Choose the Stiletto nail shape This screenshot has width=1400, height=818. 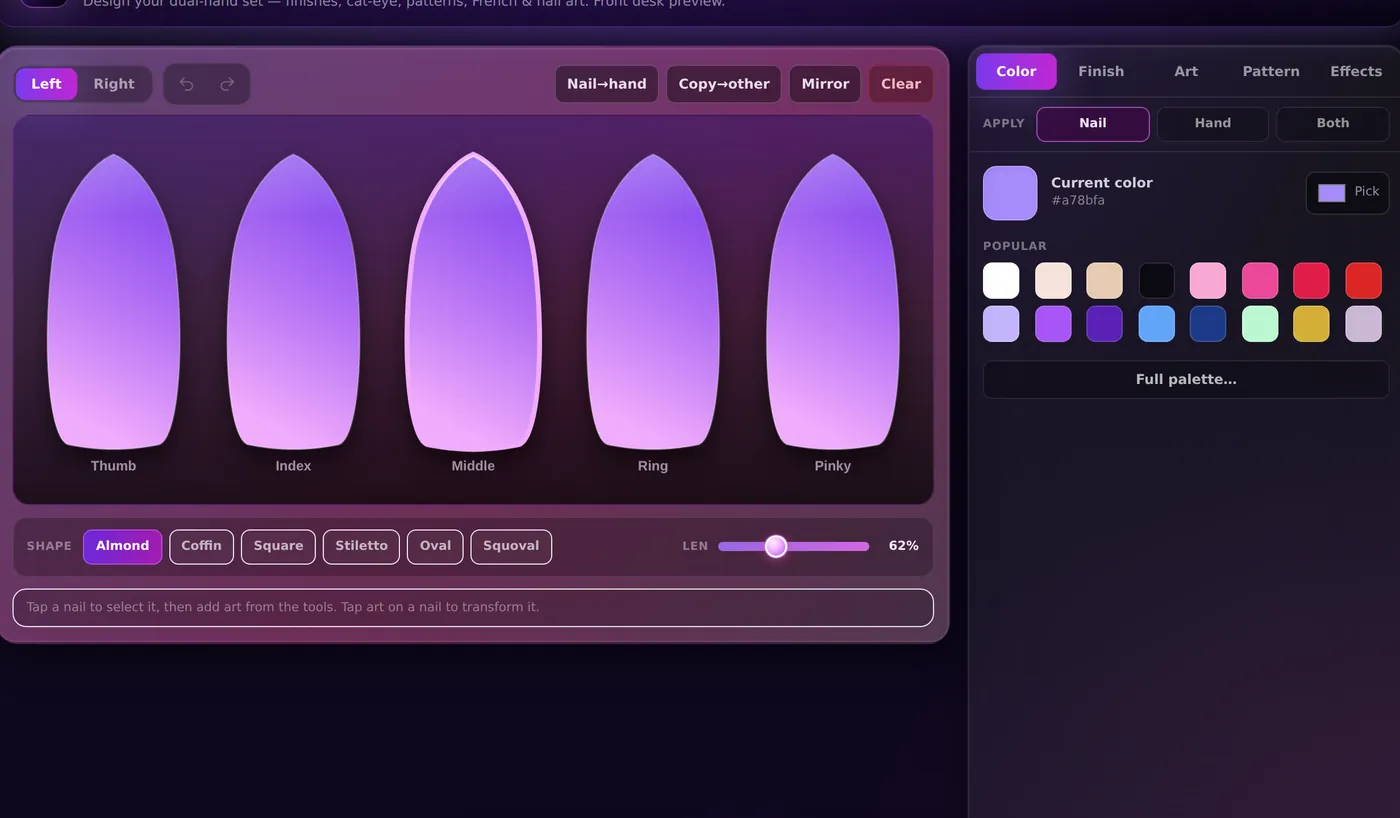[x=361, y=547]
